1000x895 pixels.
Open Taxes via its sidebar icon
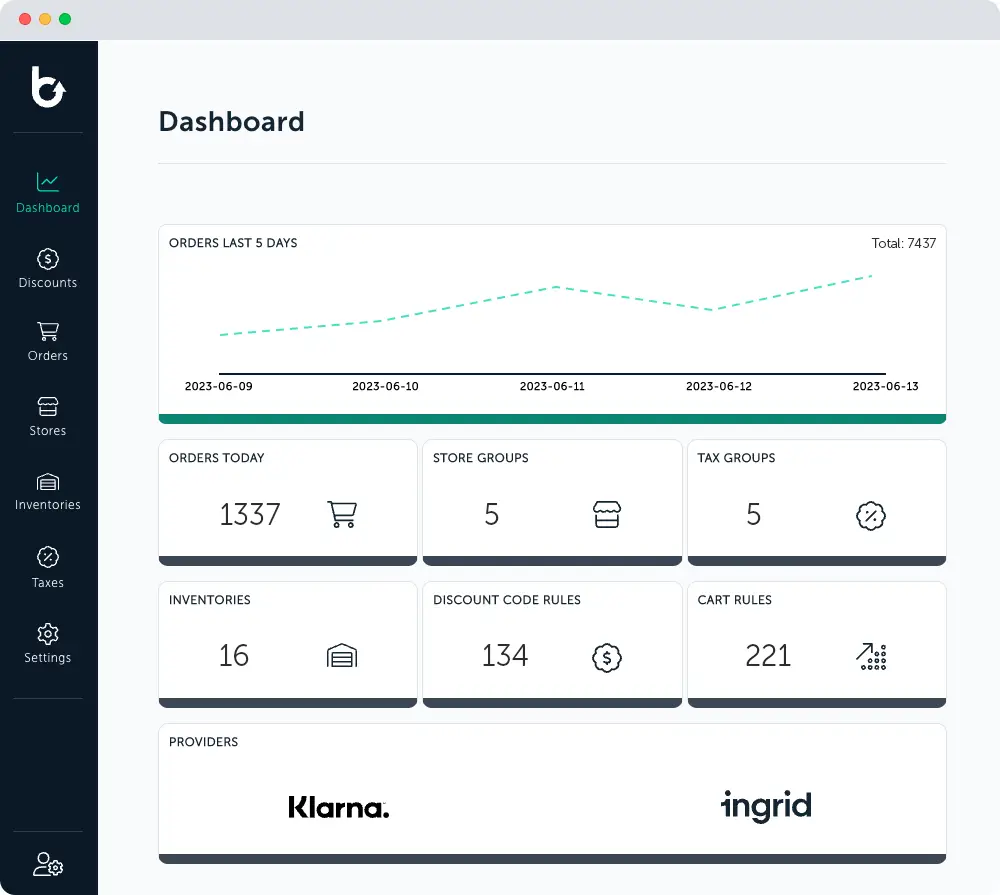tap(47, 556)
